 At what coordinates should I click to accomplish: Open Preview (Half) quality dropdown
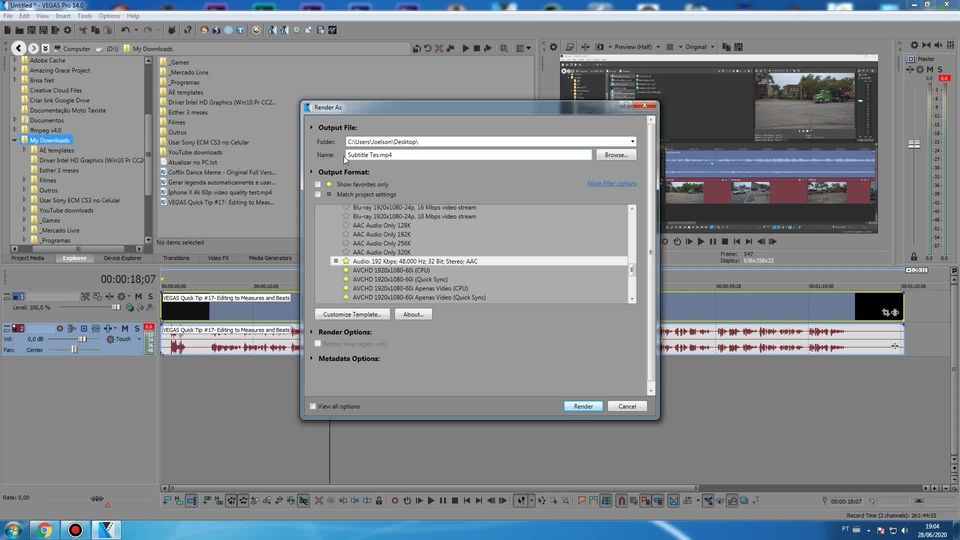tap(637, 47)
